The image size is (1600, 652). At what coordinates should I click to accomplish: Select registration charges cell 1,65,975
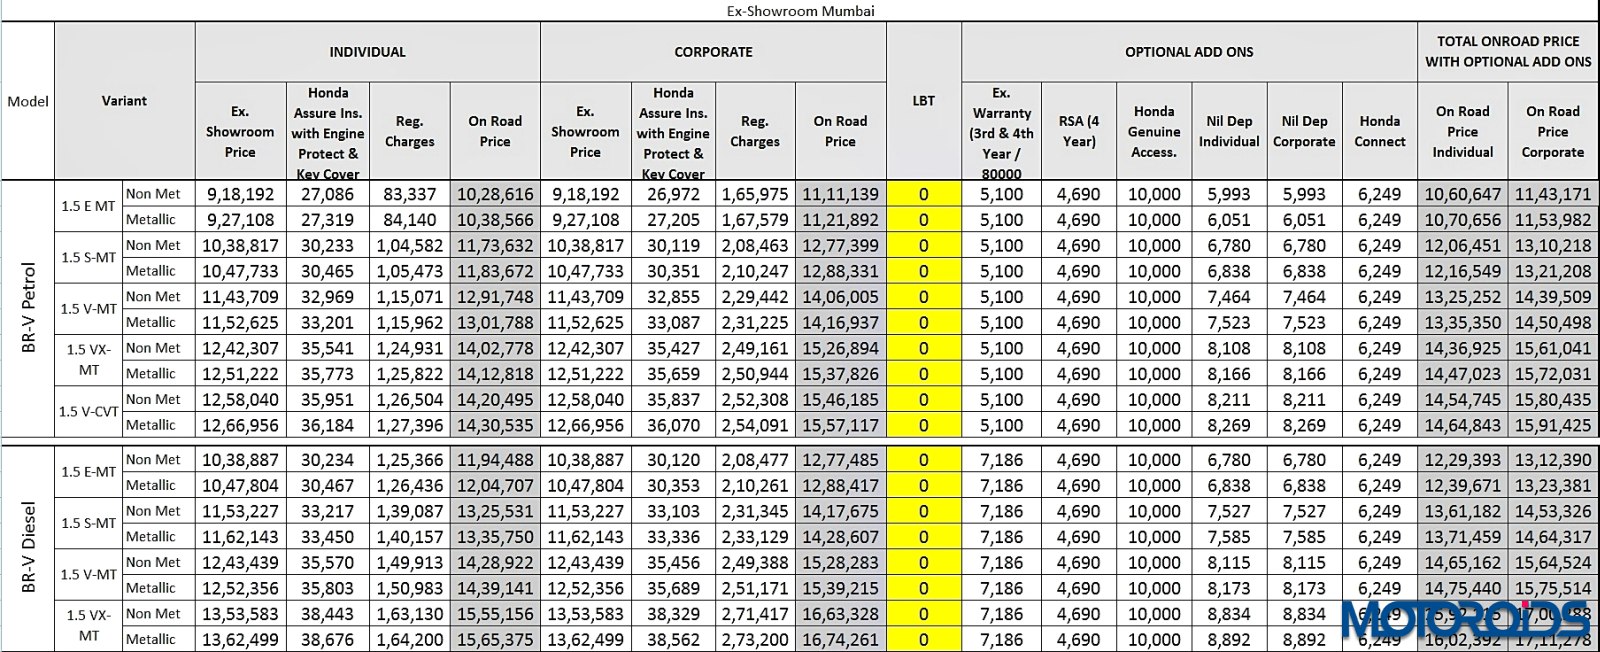[x=755, y=194]
